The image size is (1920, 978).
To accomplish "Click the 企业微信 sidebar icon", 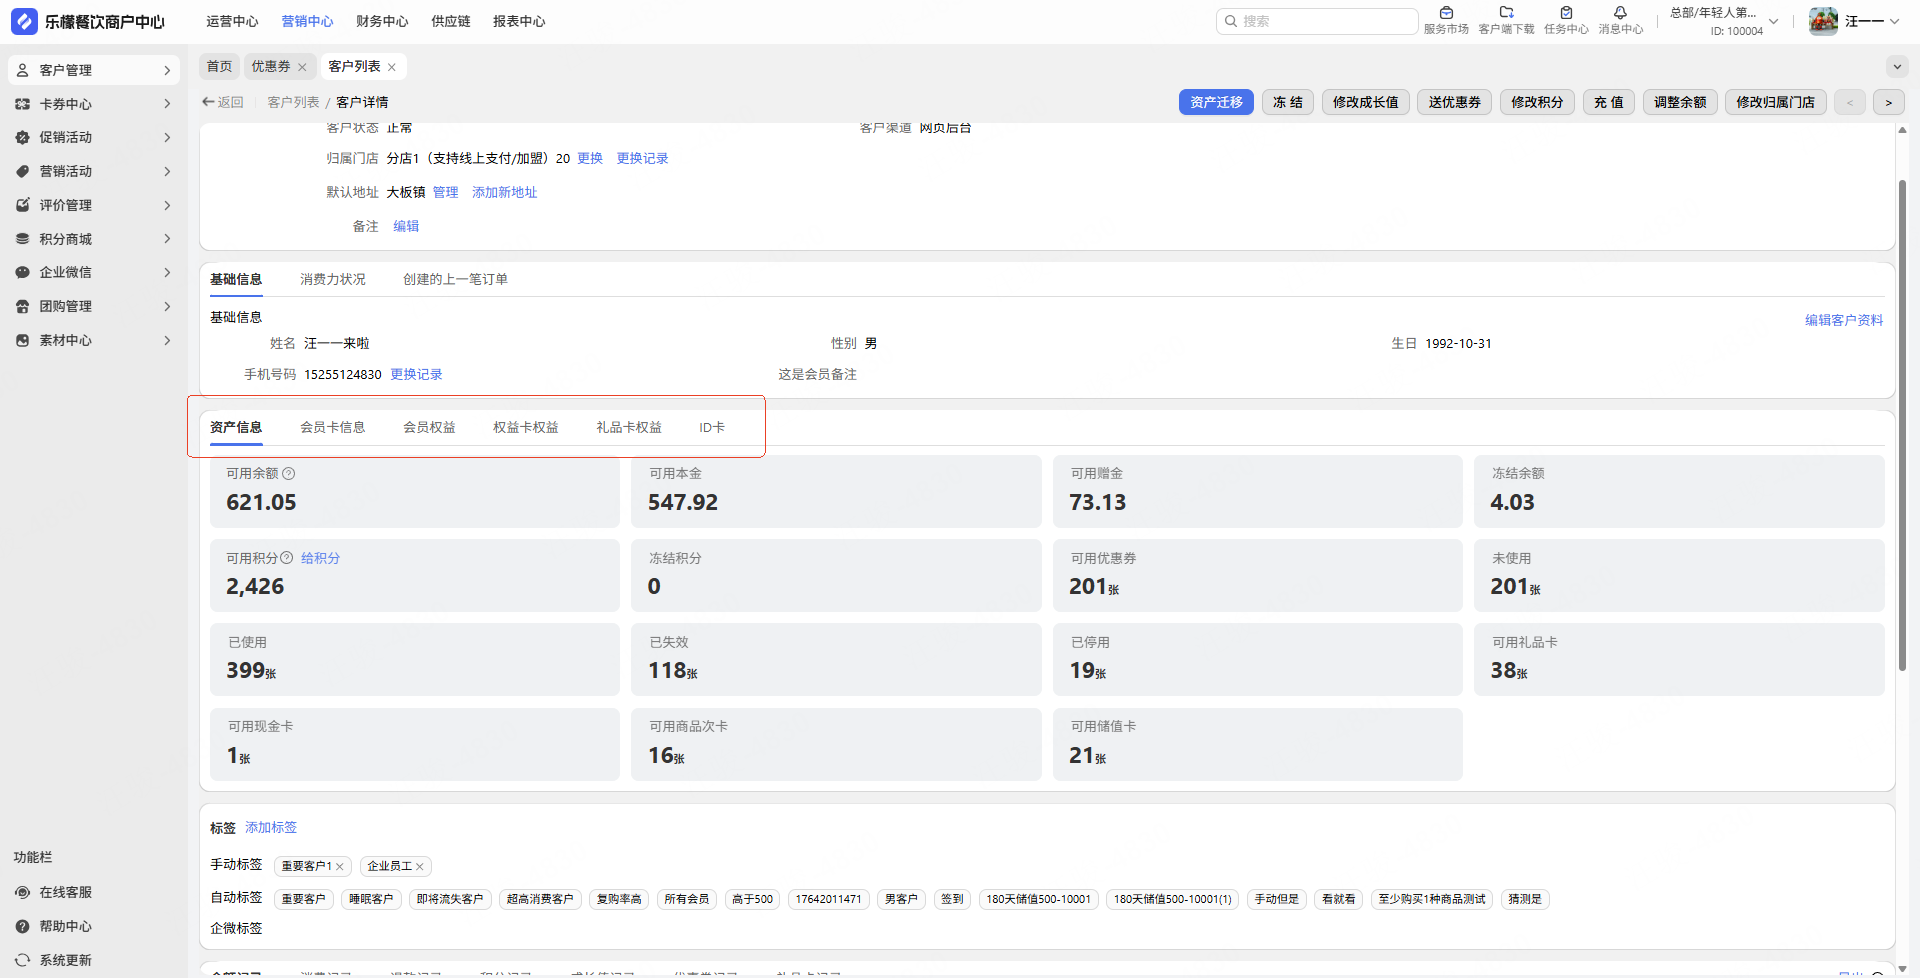I will (x=22, y=272).
